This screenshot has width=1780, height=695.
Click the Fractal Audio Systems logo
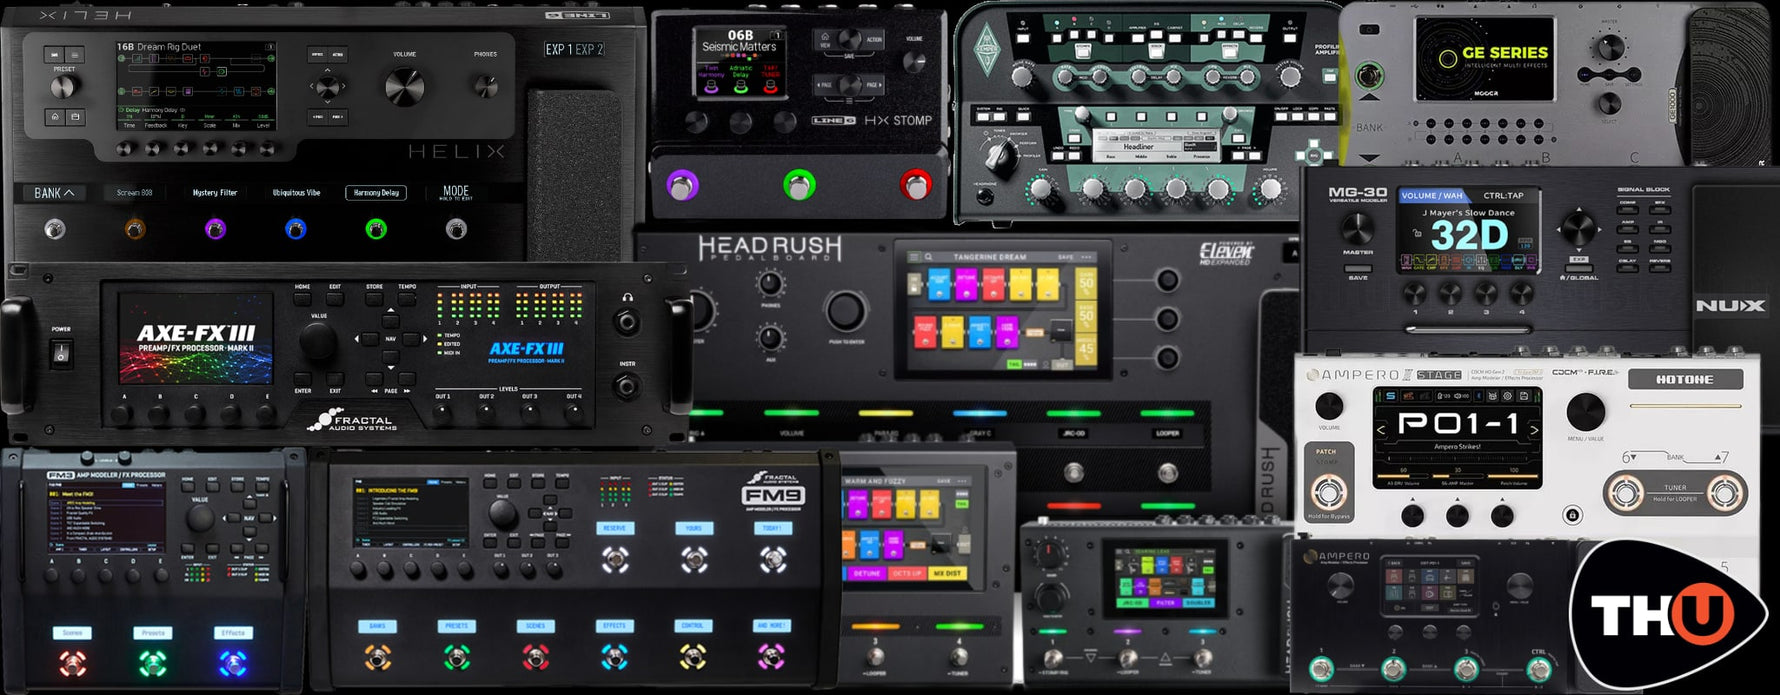(352, 421)
